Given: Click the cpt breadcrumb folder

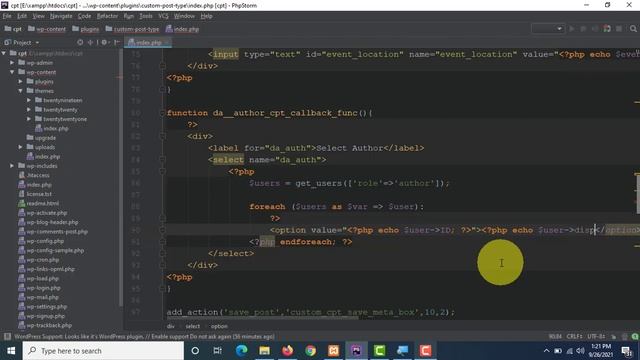Looking at the screenshot, I should click(x=13, y=29).
